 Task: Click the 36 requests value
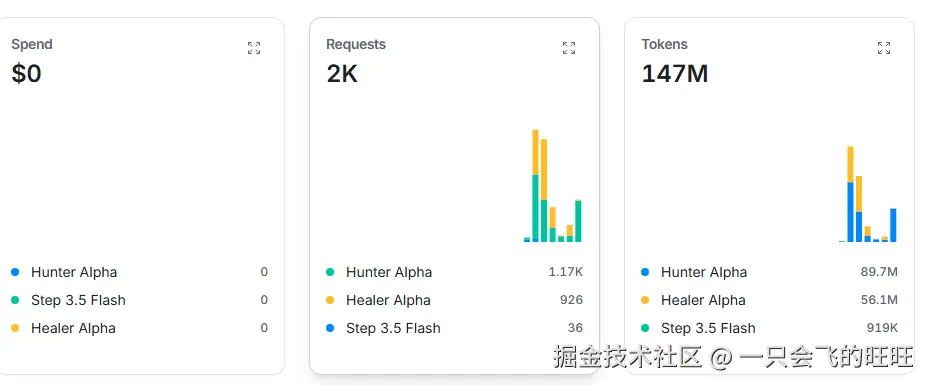tap(575, 328)
